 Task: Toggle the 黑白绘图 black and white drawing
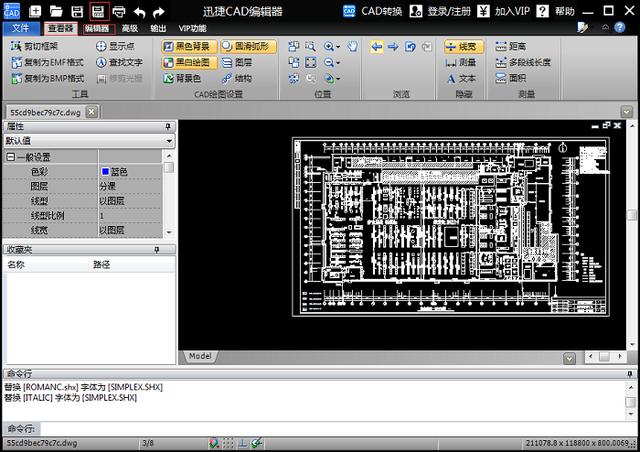(x=189, y=62)
